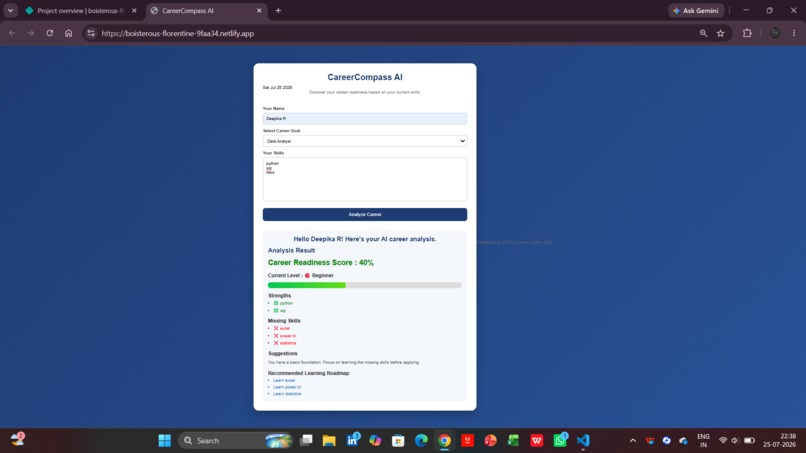
Task: Click the missing skill excel
Action: [282, 328]
